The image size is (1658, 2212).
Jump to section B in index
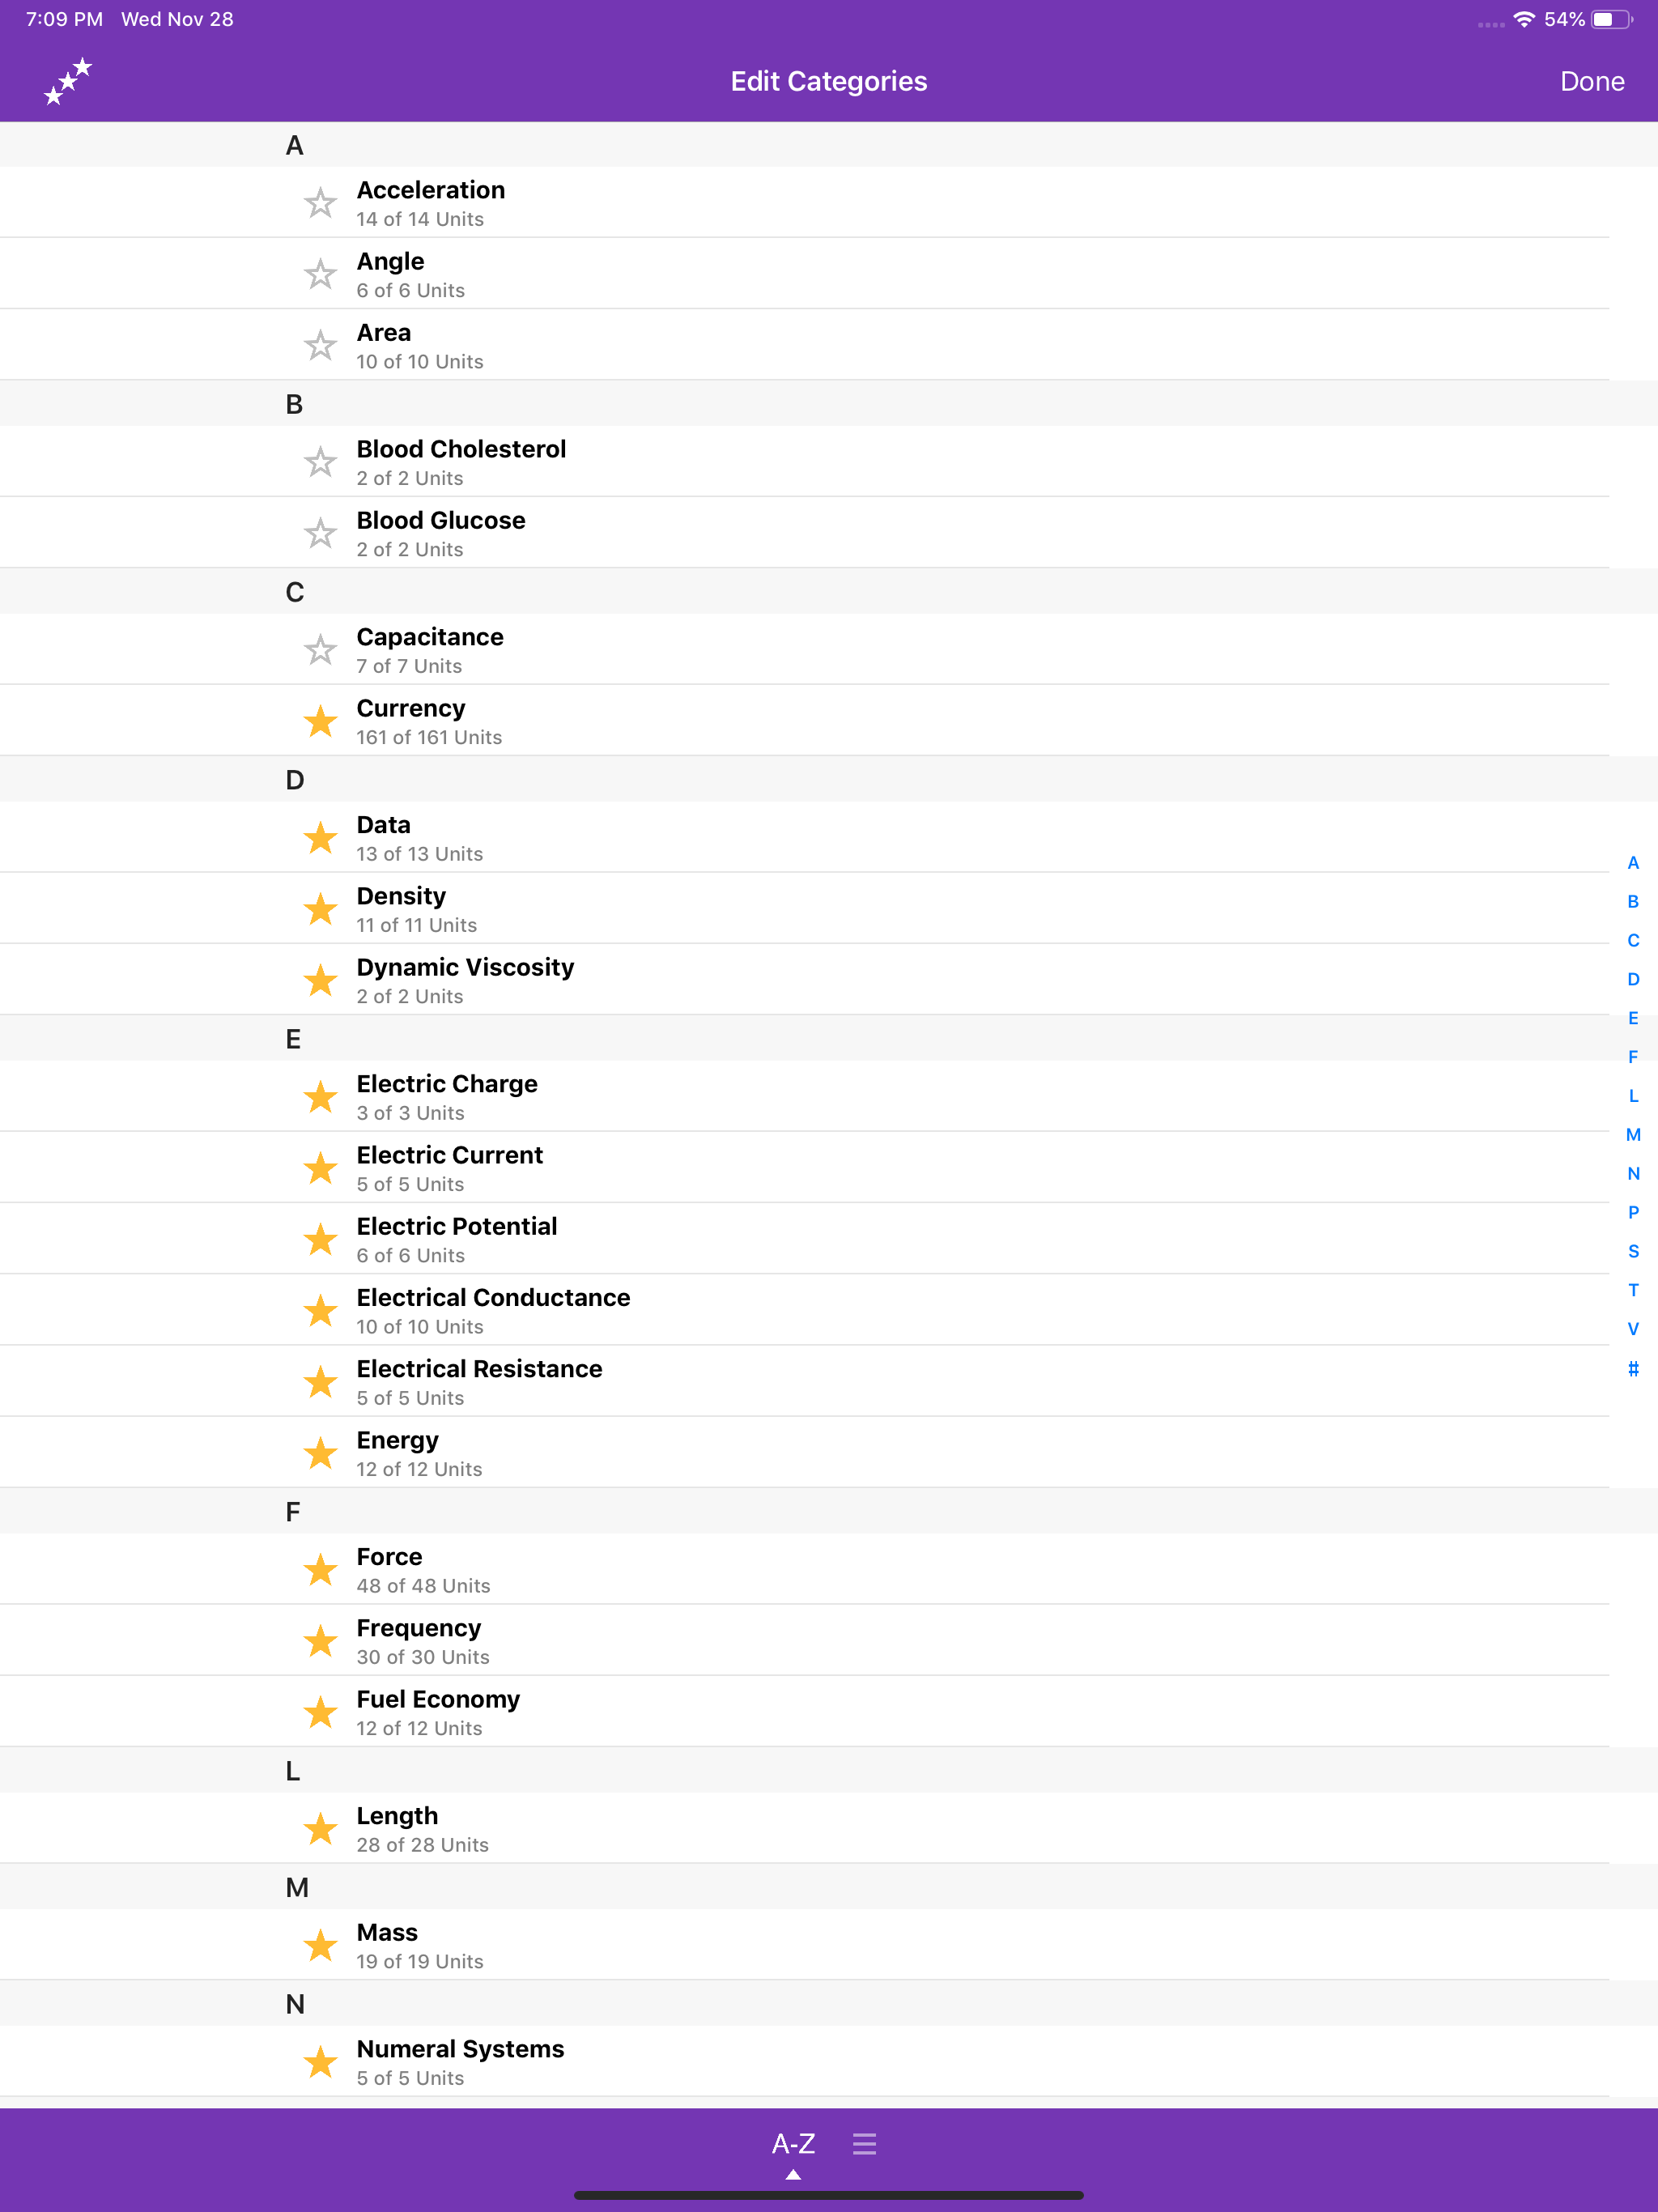pyautogui.click(x=1633, y=902)
